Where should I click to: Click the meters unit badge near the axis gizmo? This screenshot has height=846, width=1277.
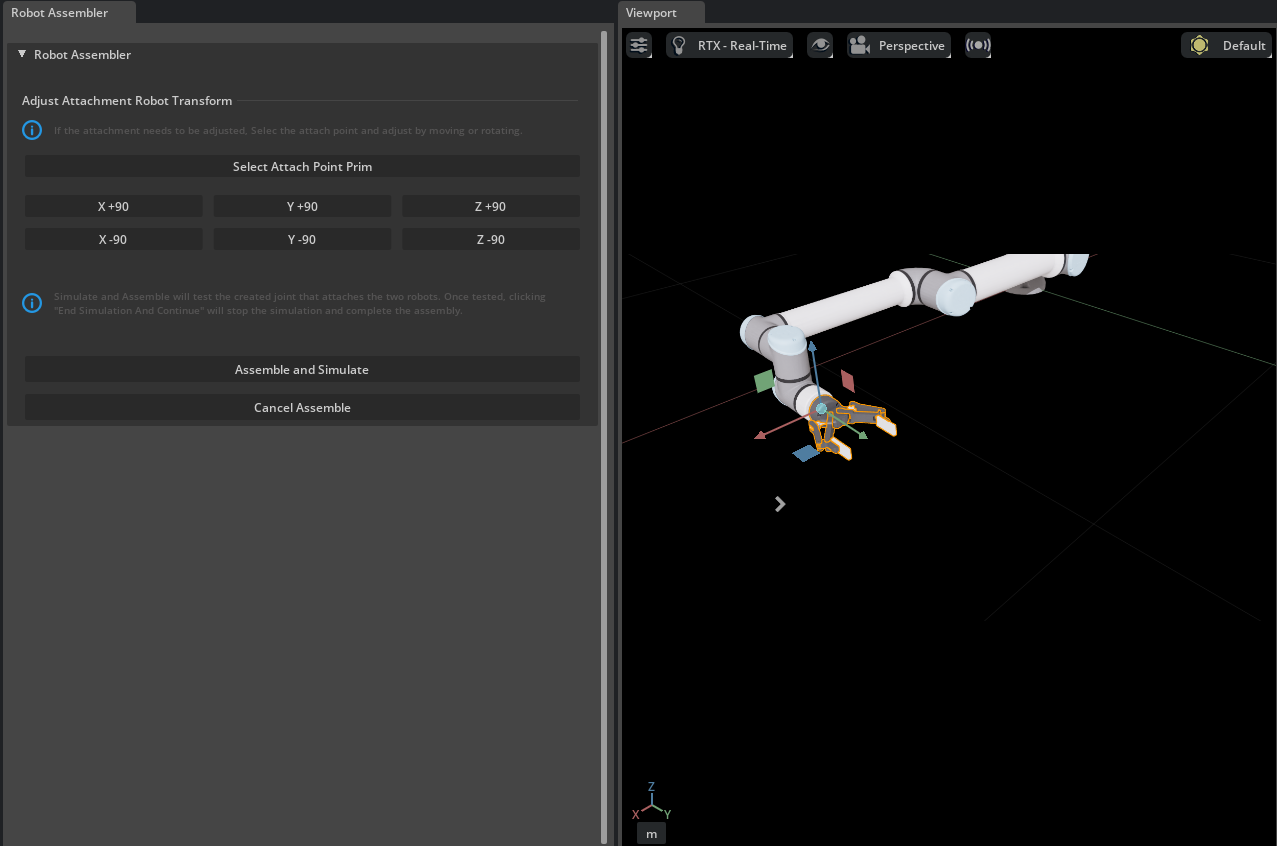coord(651,833)
